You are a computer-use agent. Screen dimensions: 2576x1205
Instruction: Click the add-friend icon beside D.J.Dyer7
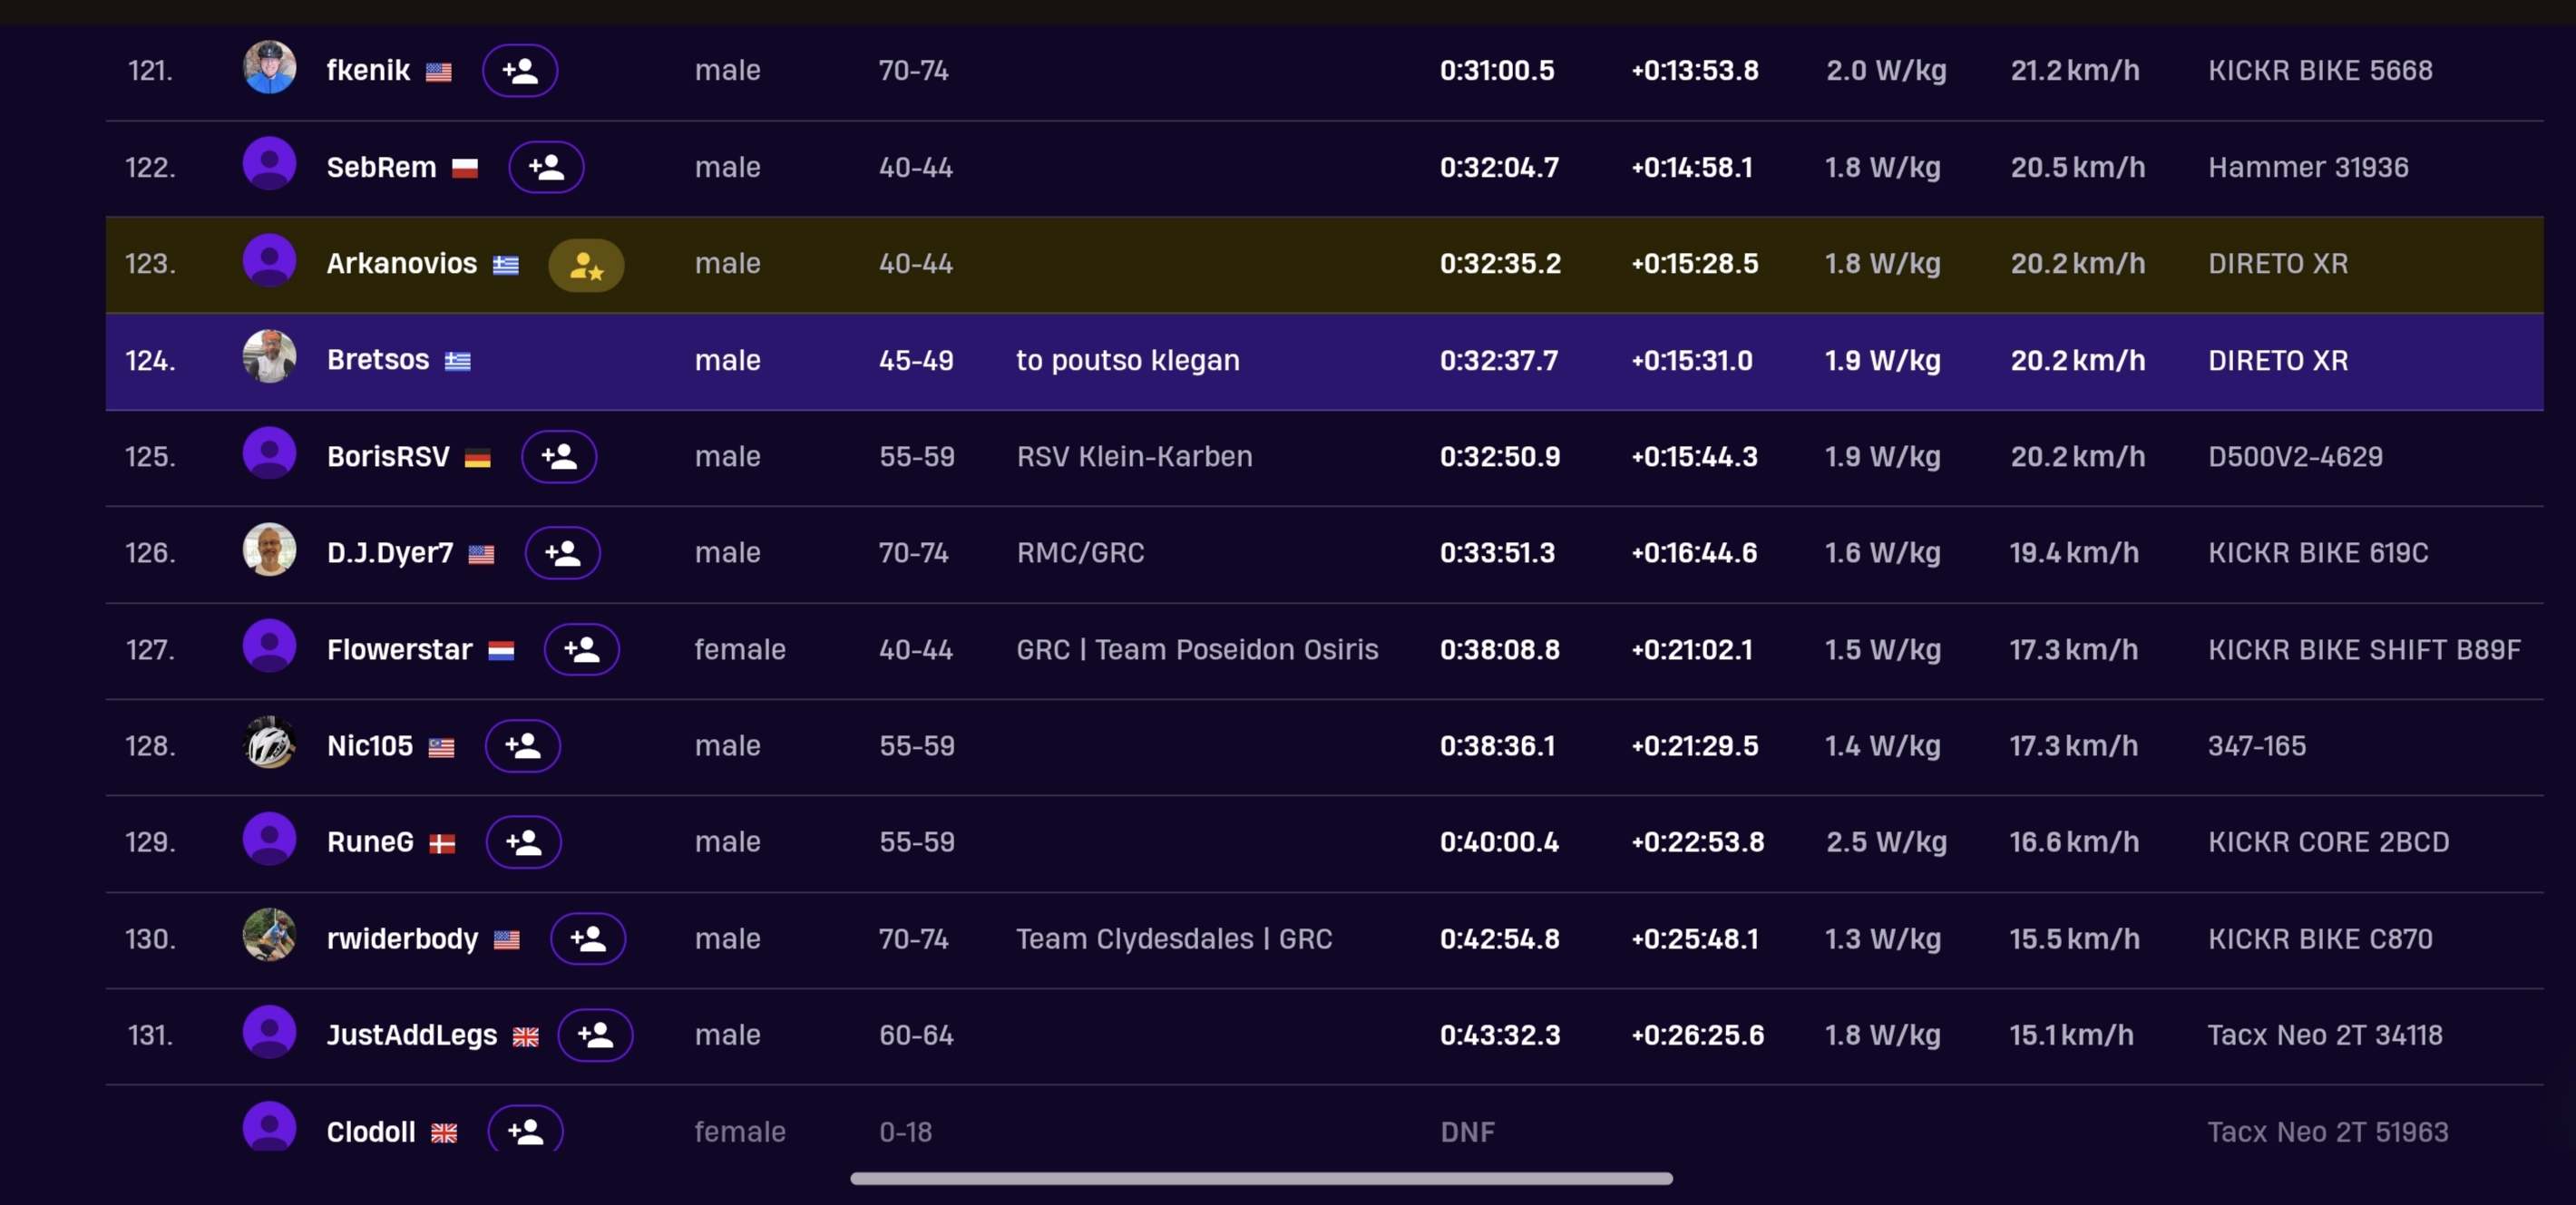click(x=562, y=553)
